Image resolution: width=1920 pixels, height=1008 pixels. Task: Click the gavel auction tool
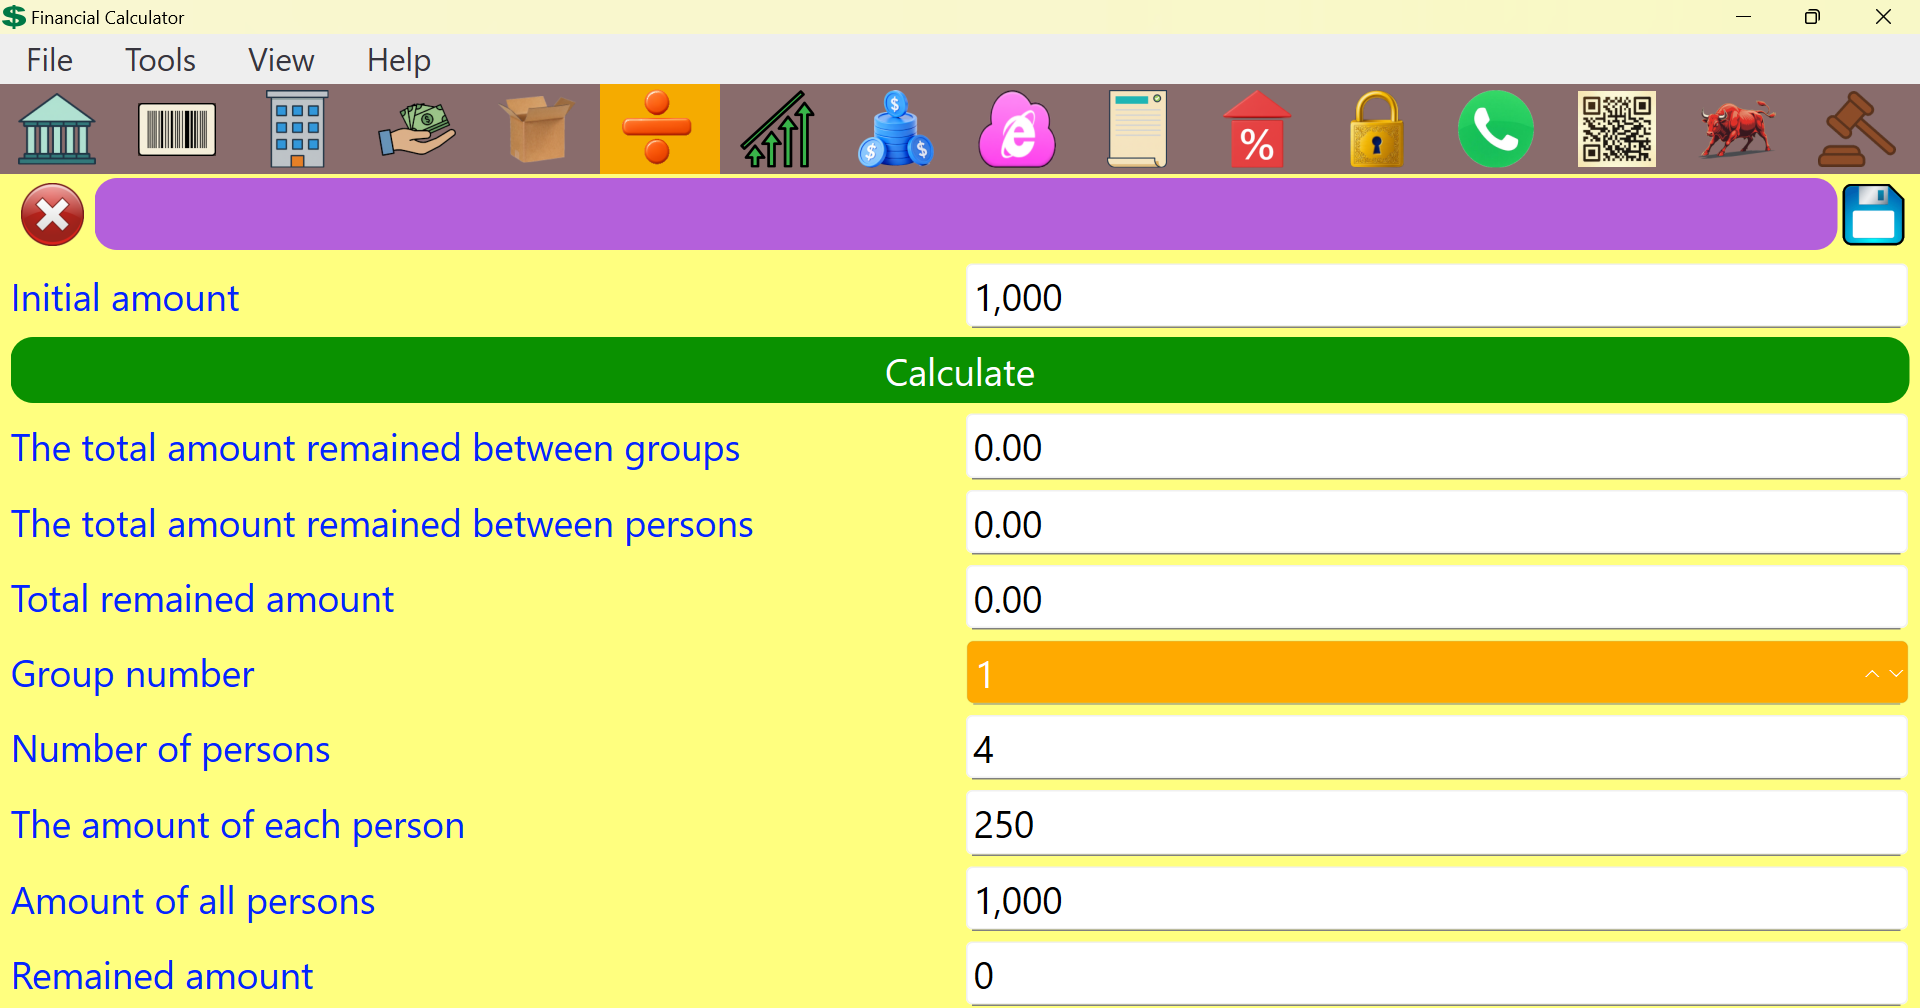1857,129
